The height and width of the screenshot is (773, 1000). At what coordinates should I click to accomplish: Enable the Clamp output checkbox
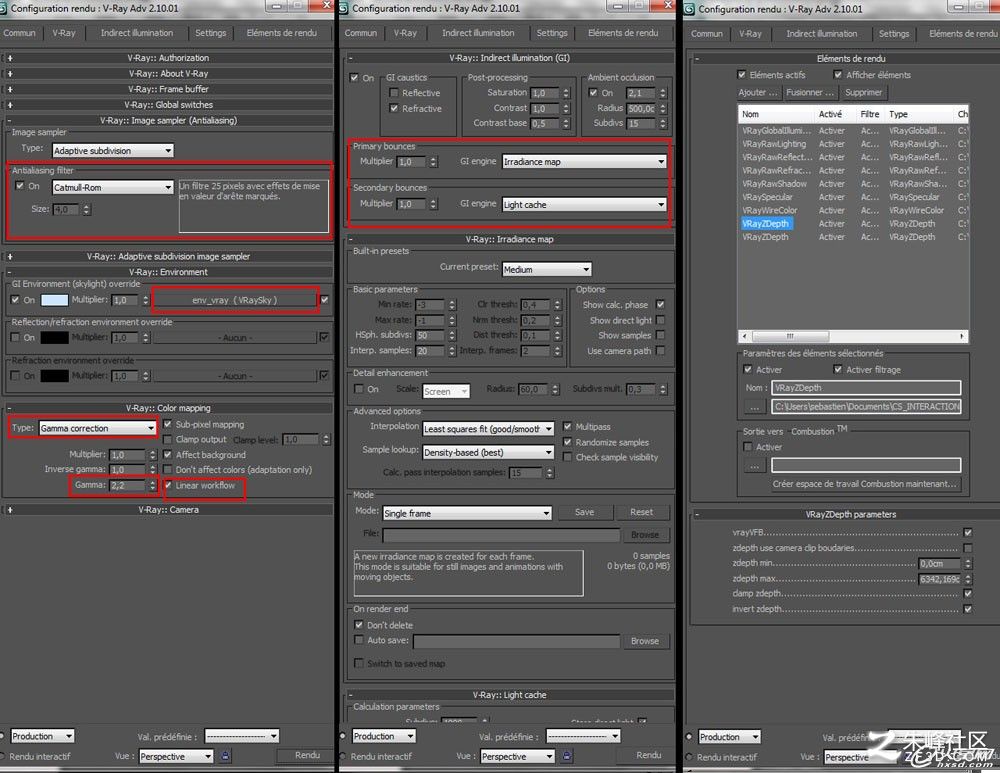point(168,439)
